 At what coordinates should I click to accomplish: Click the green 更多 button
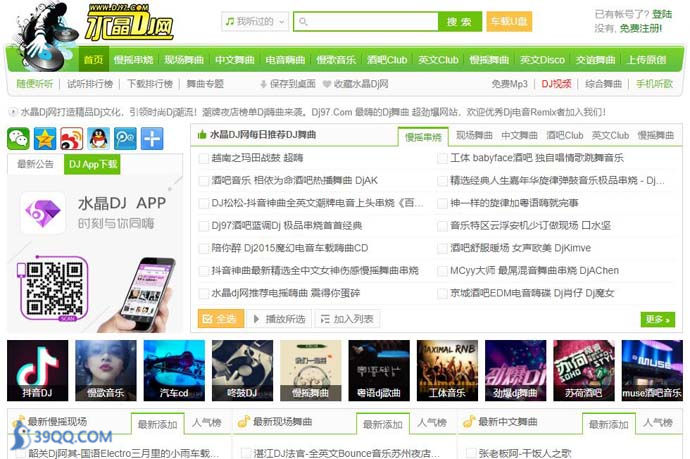click(657, 319)
